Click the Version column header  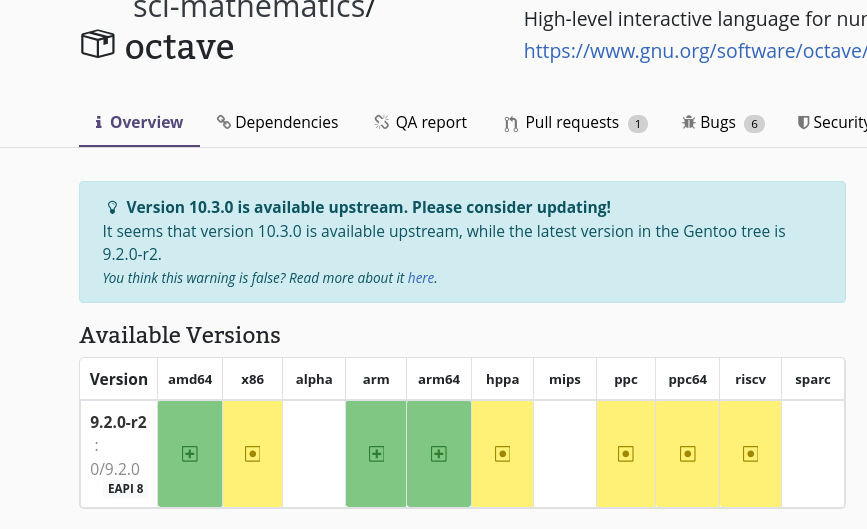click(x=119, y=379)
